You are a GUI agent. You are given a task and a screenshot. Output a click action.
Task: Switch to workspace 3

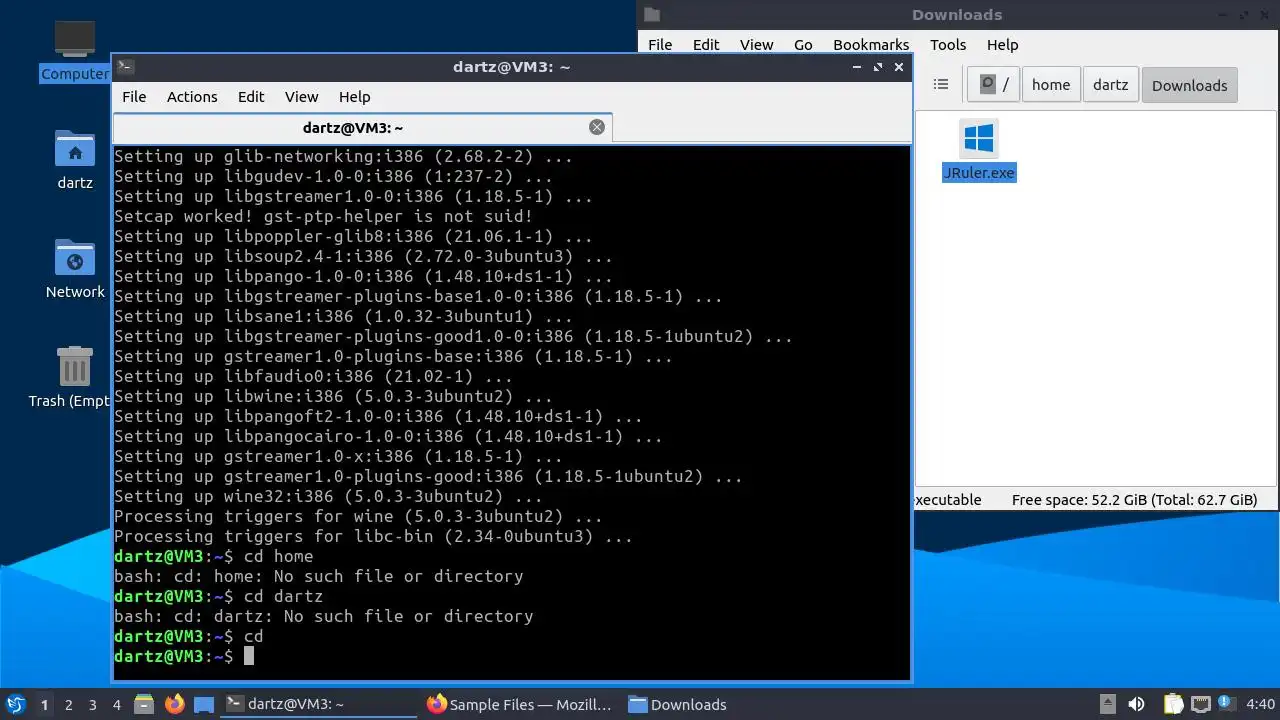(92, 704)
